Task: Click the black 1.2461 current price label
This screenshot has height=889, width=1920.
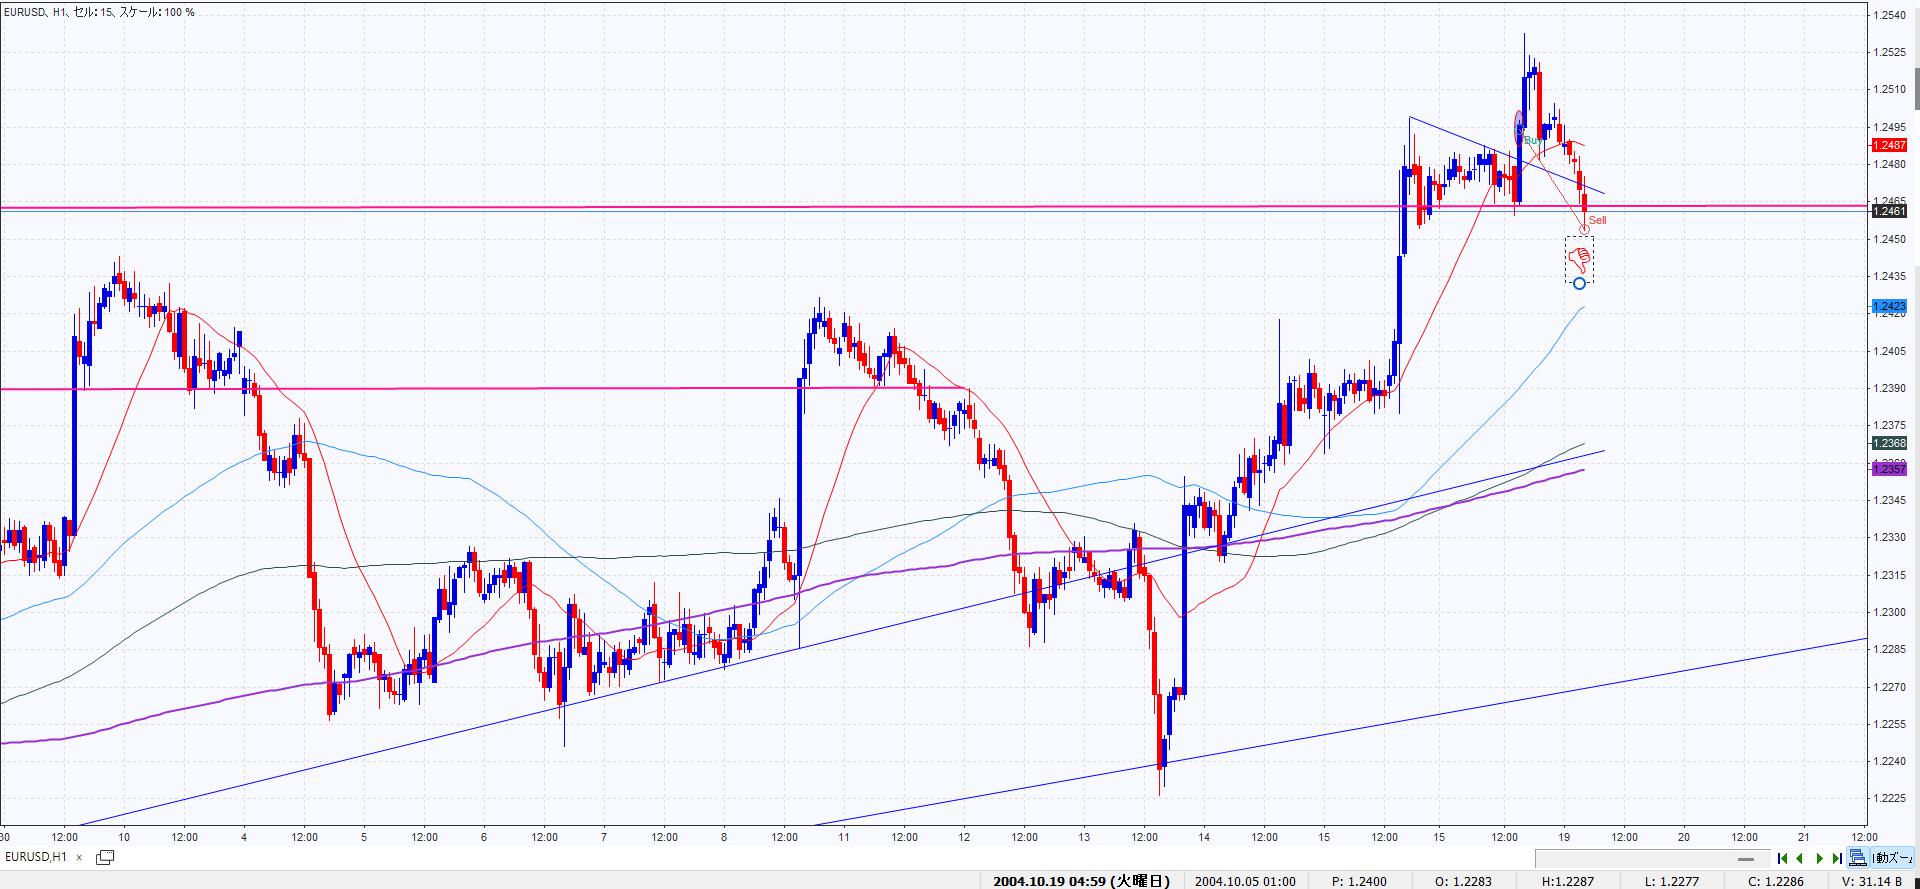Action: coord(1888,211)
